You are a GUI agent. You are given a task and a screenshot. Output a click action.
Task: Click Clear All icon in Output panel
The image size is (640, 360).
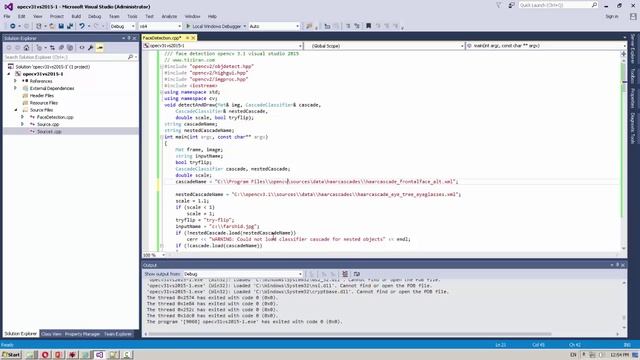click(345, 274)
